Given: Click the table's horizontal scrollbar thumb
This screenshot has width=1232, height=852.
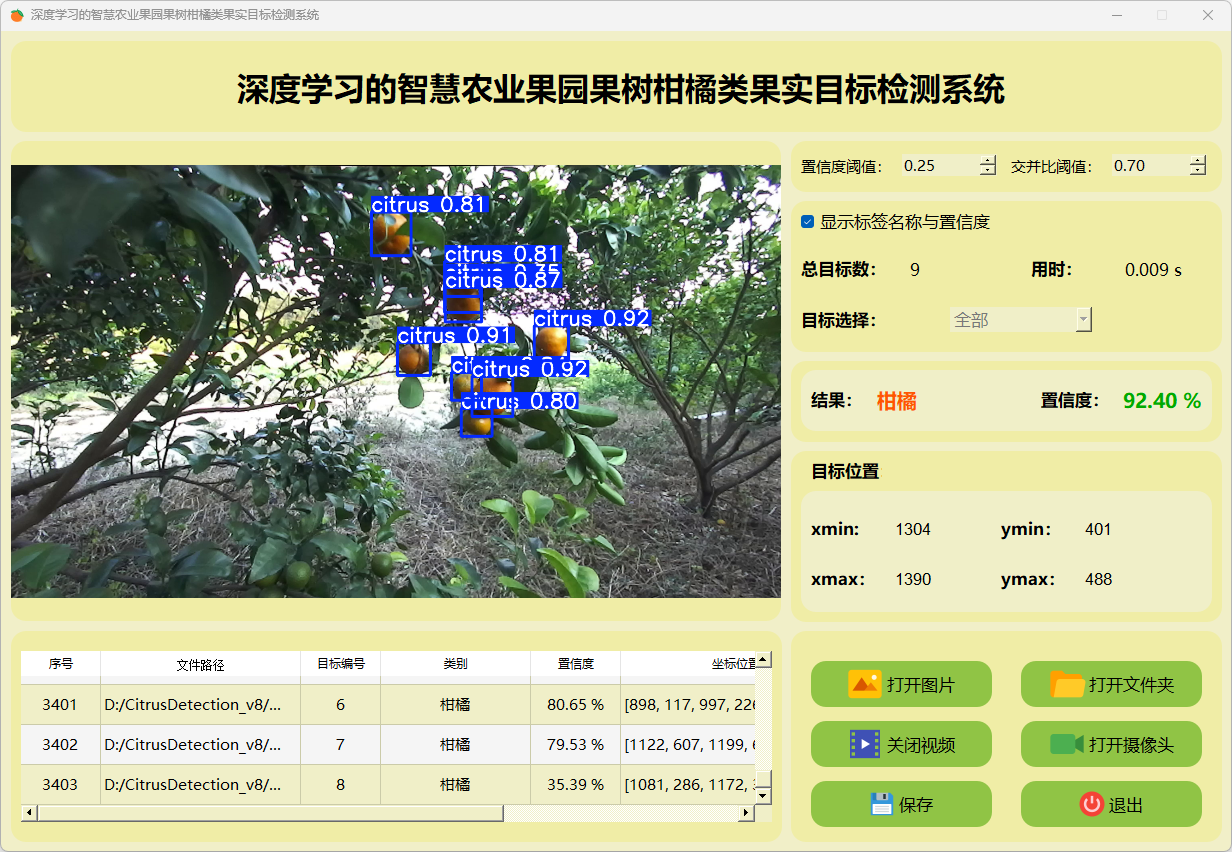Looking at the screenshot, I should pyautogui.click(x=270, y=813).
